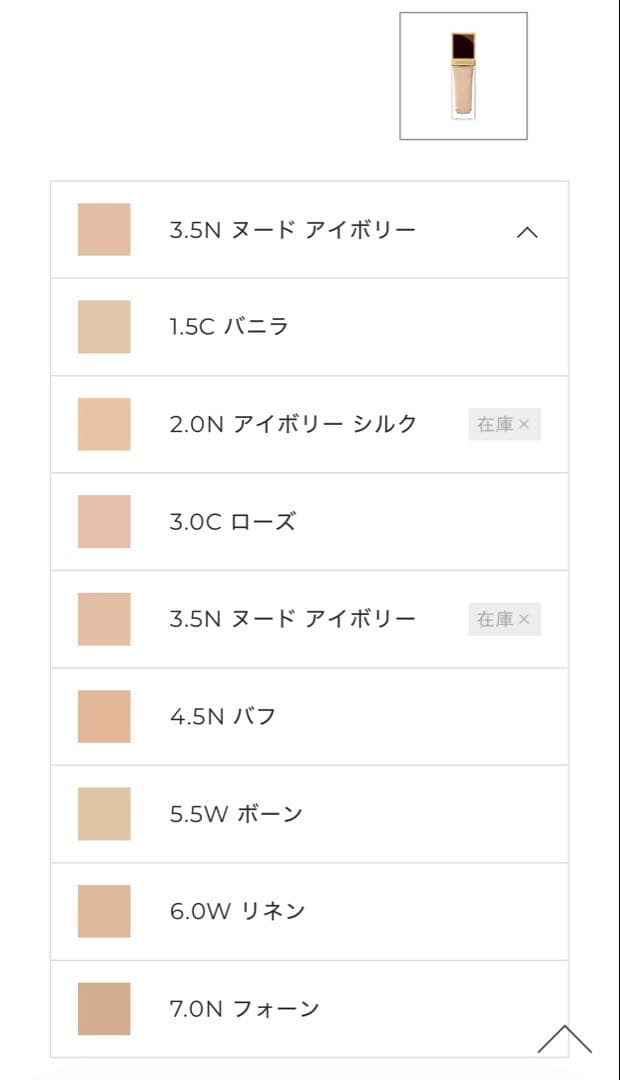Screen dimensions: 620x1080
Task: Click the 1.5C バニラ color swatch
Action: (x=104, y=327)
